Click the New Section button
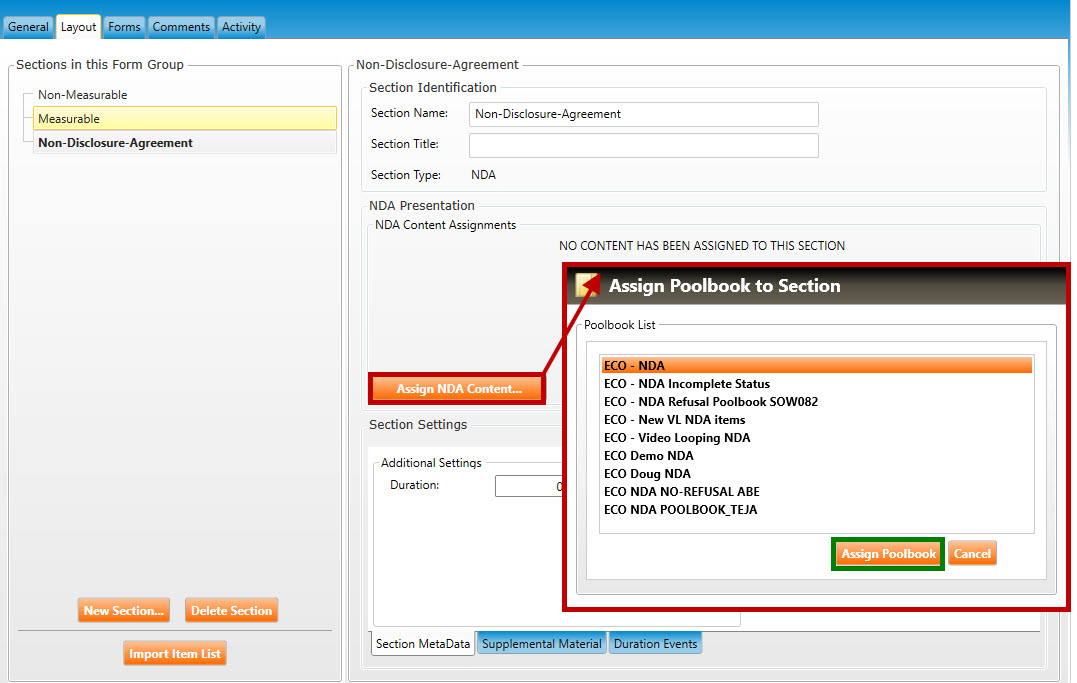 pyautogui.click(x=124, y=611)
